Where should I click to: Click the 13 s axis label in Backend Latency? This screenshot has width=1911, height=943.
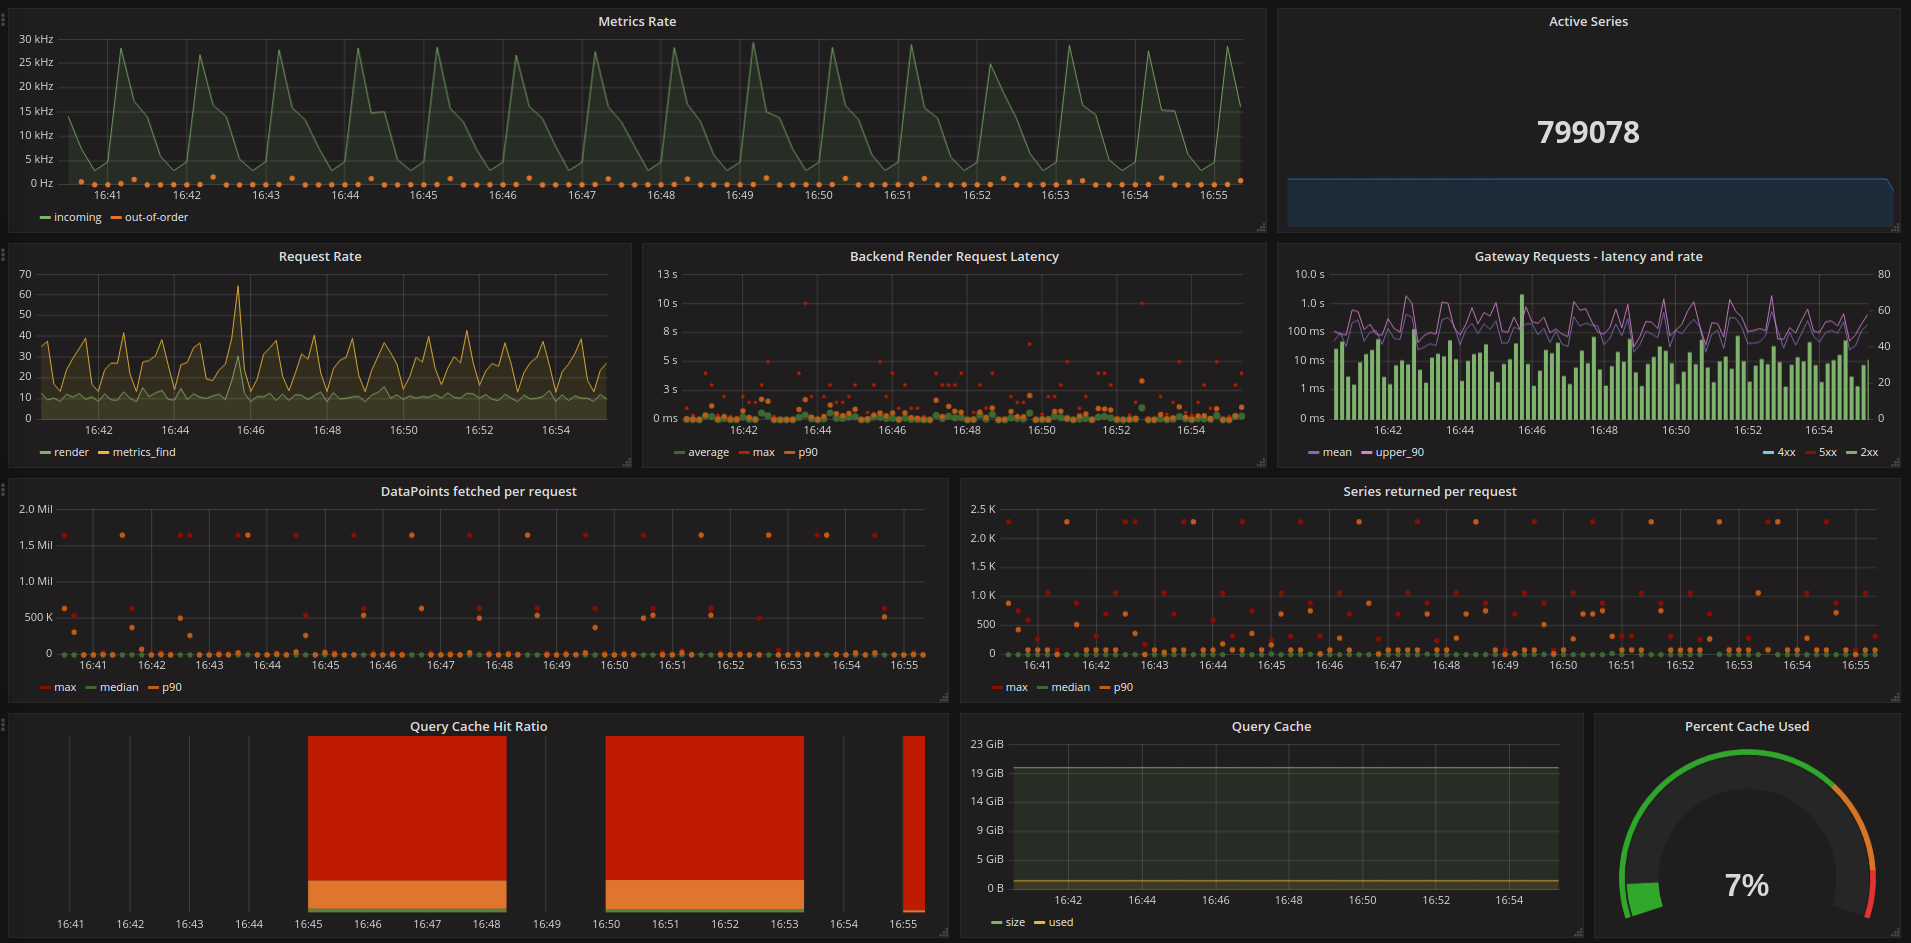click(x=667, y=274)
